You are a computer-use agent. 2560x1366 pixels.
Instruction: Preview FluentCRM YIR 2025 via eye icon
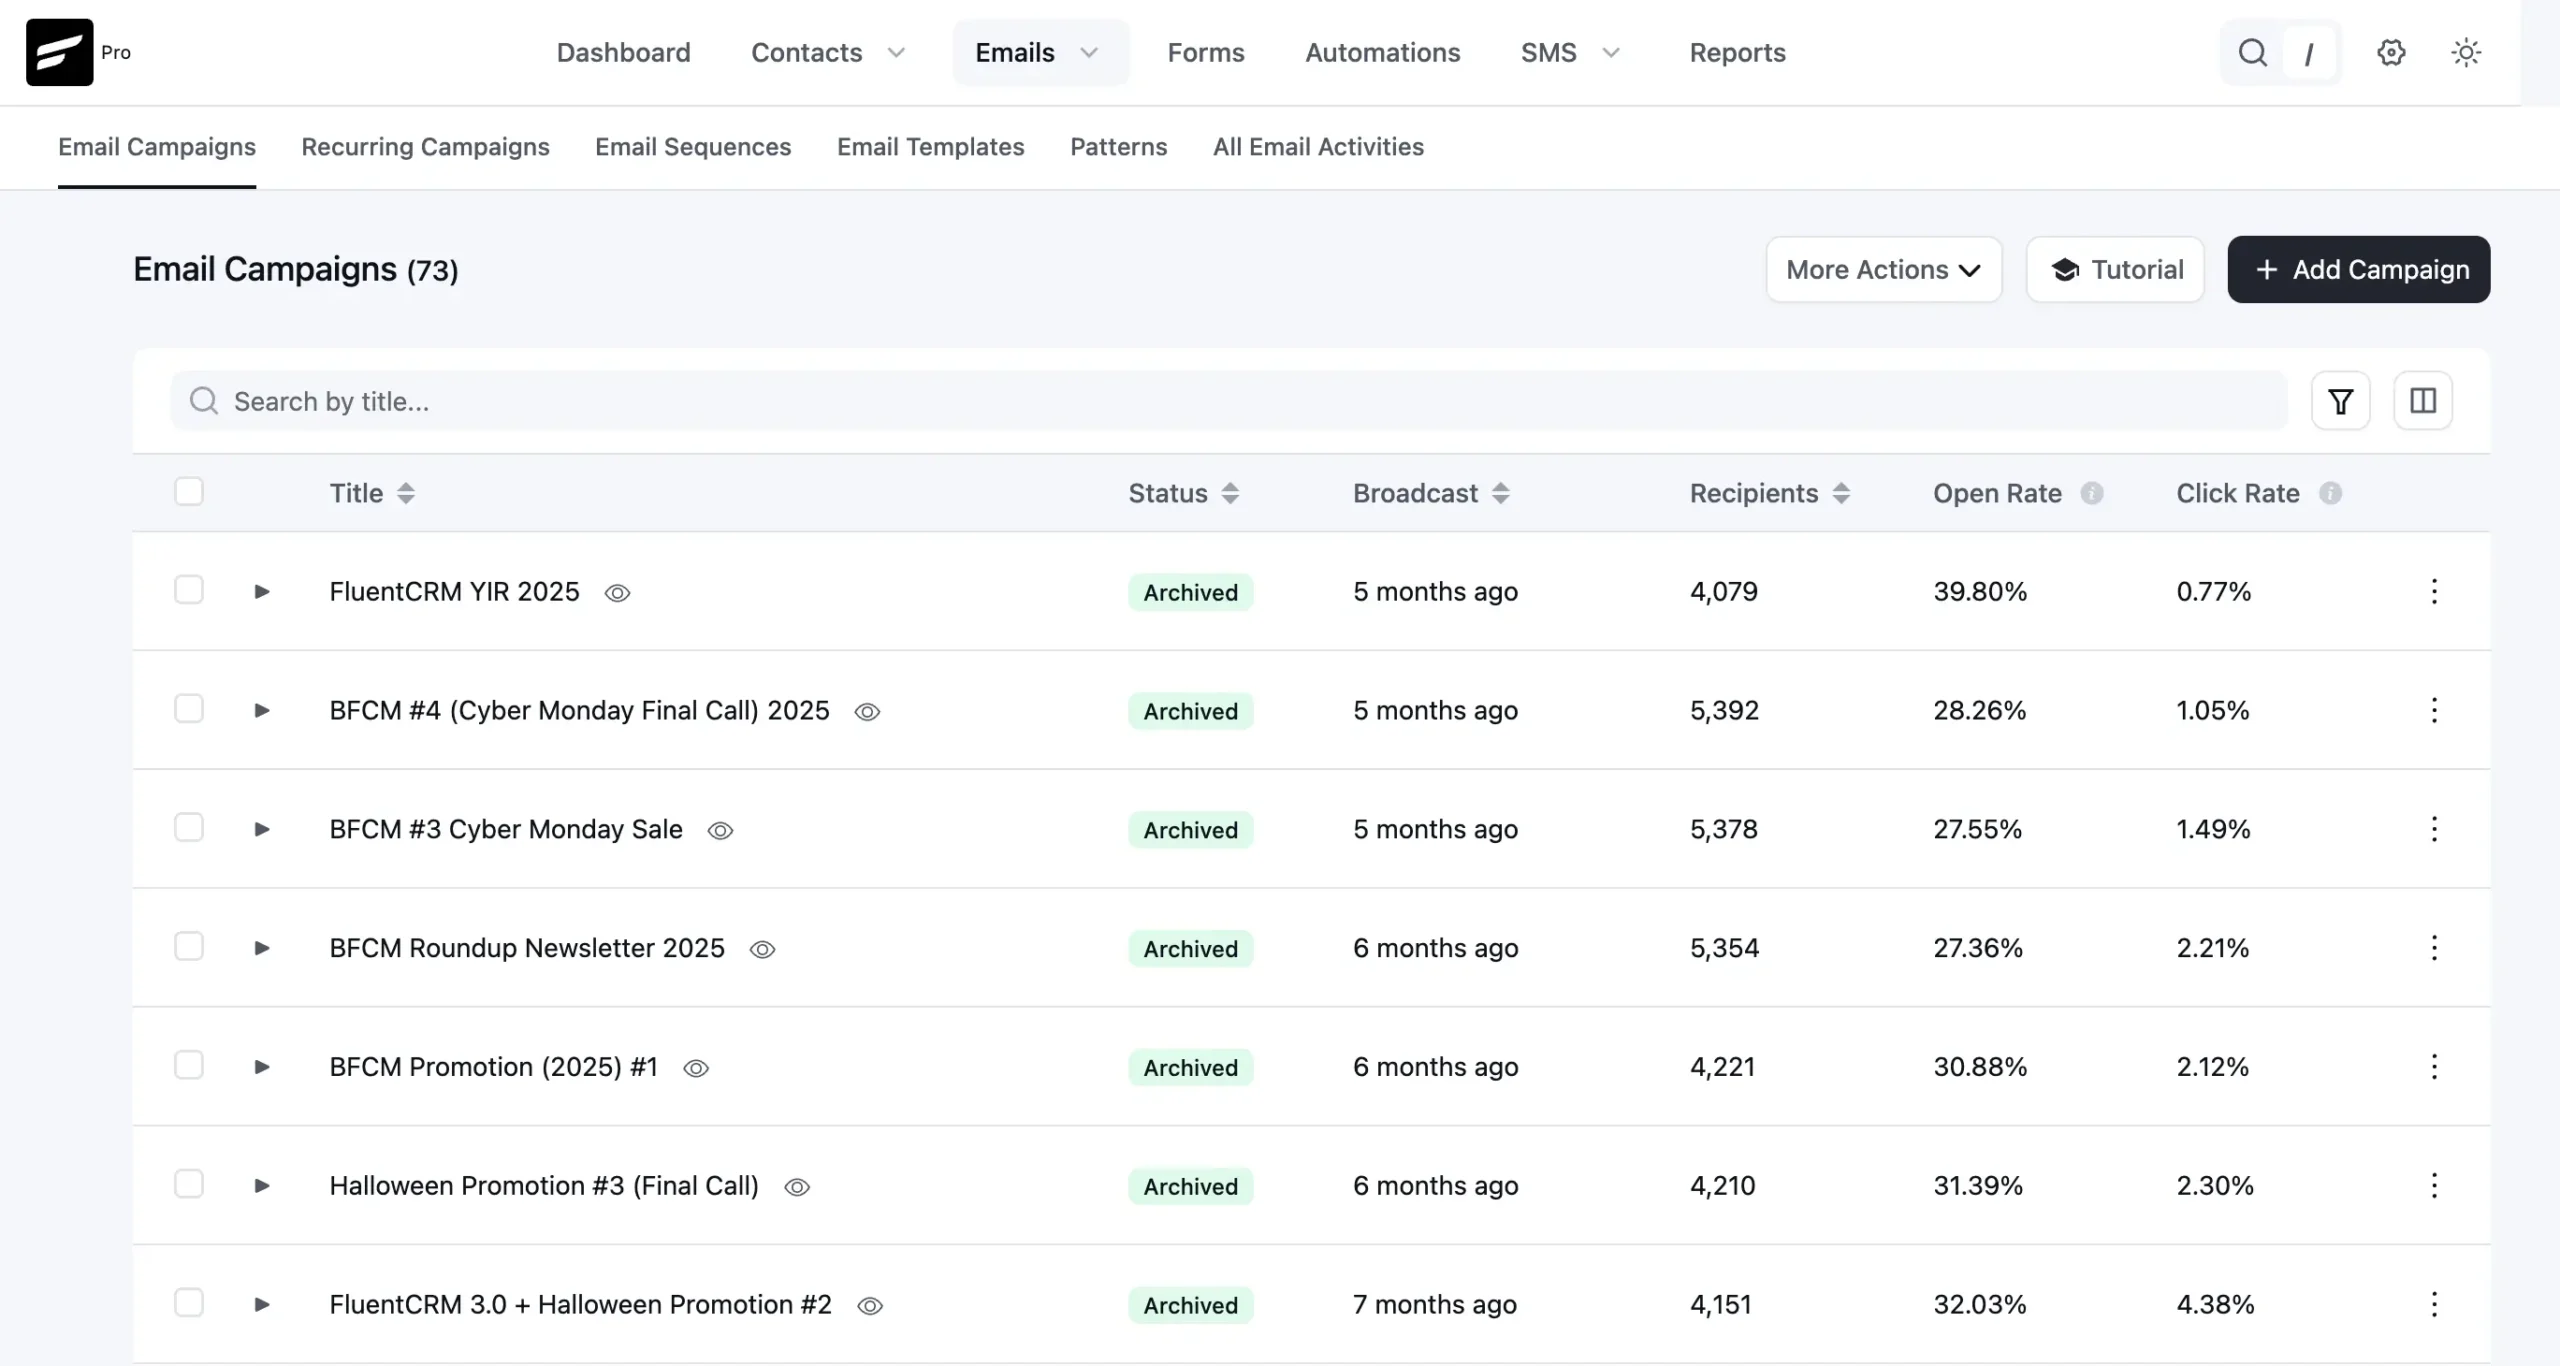618,593
